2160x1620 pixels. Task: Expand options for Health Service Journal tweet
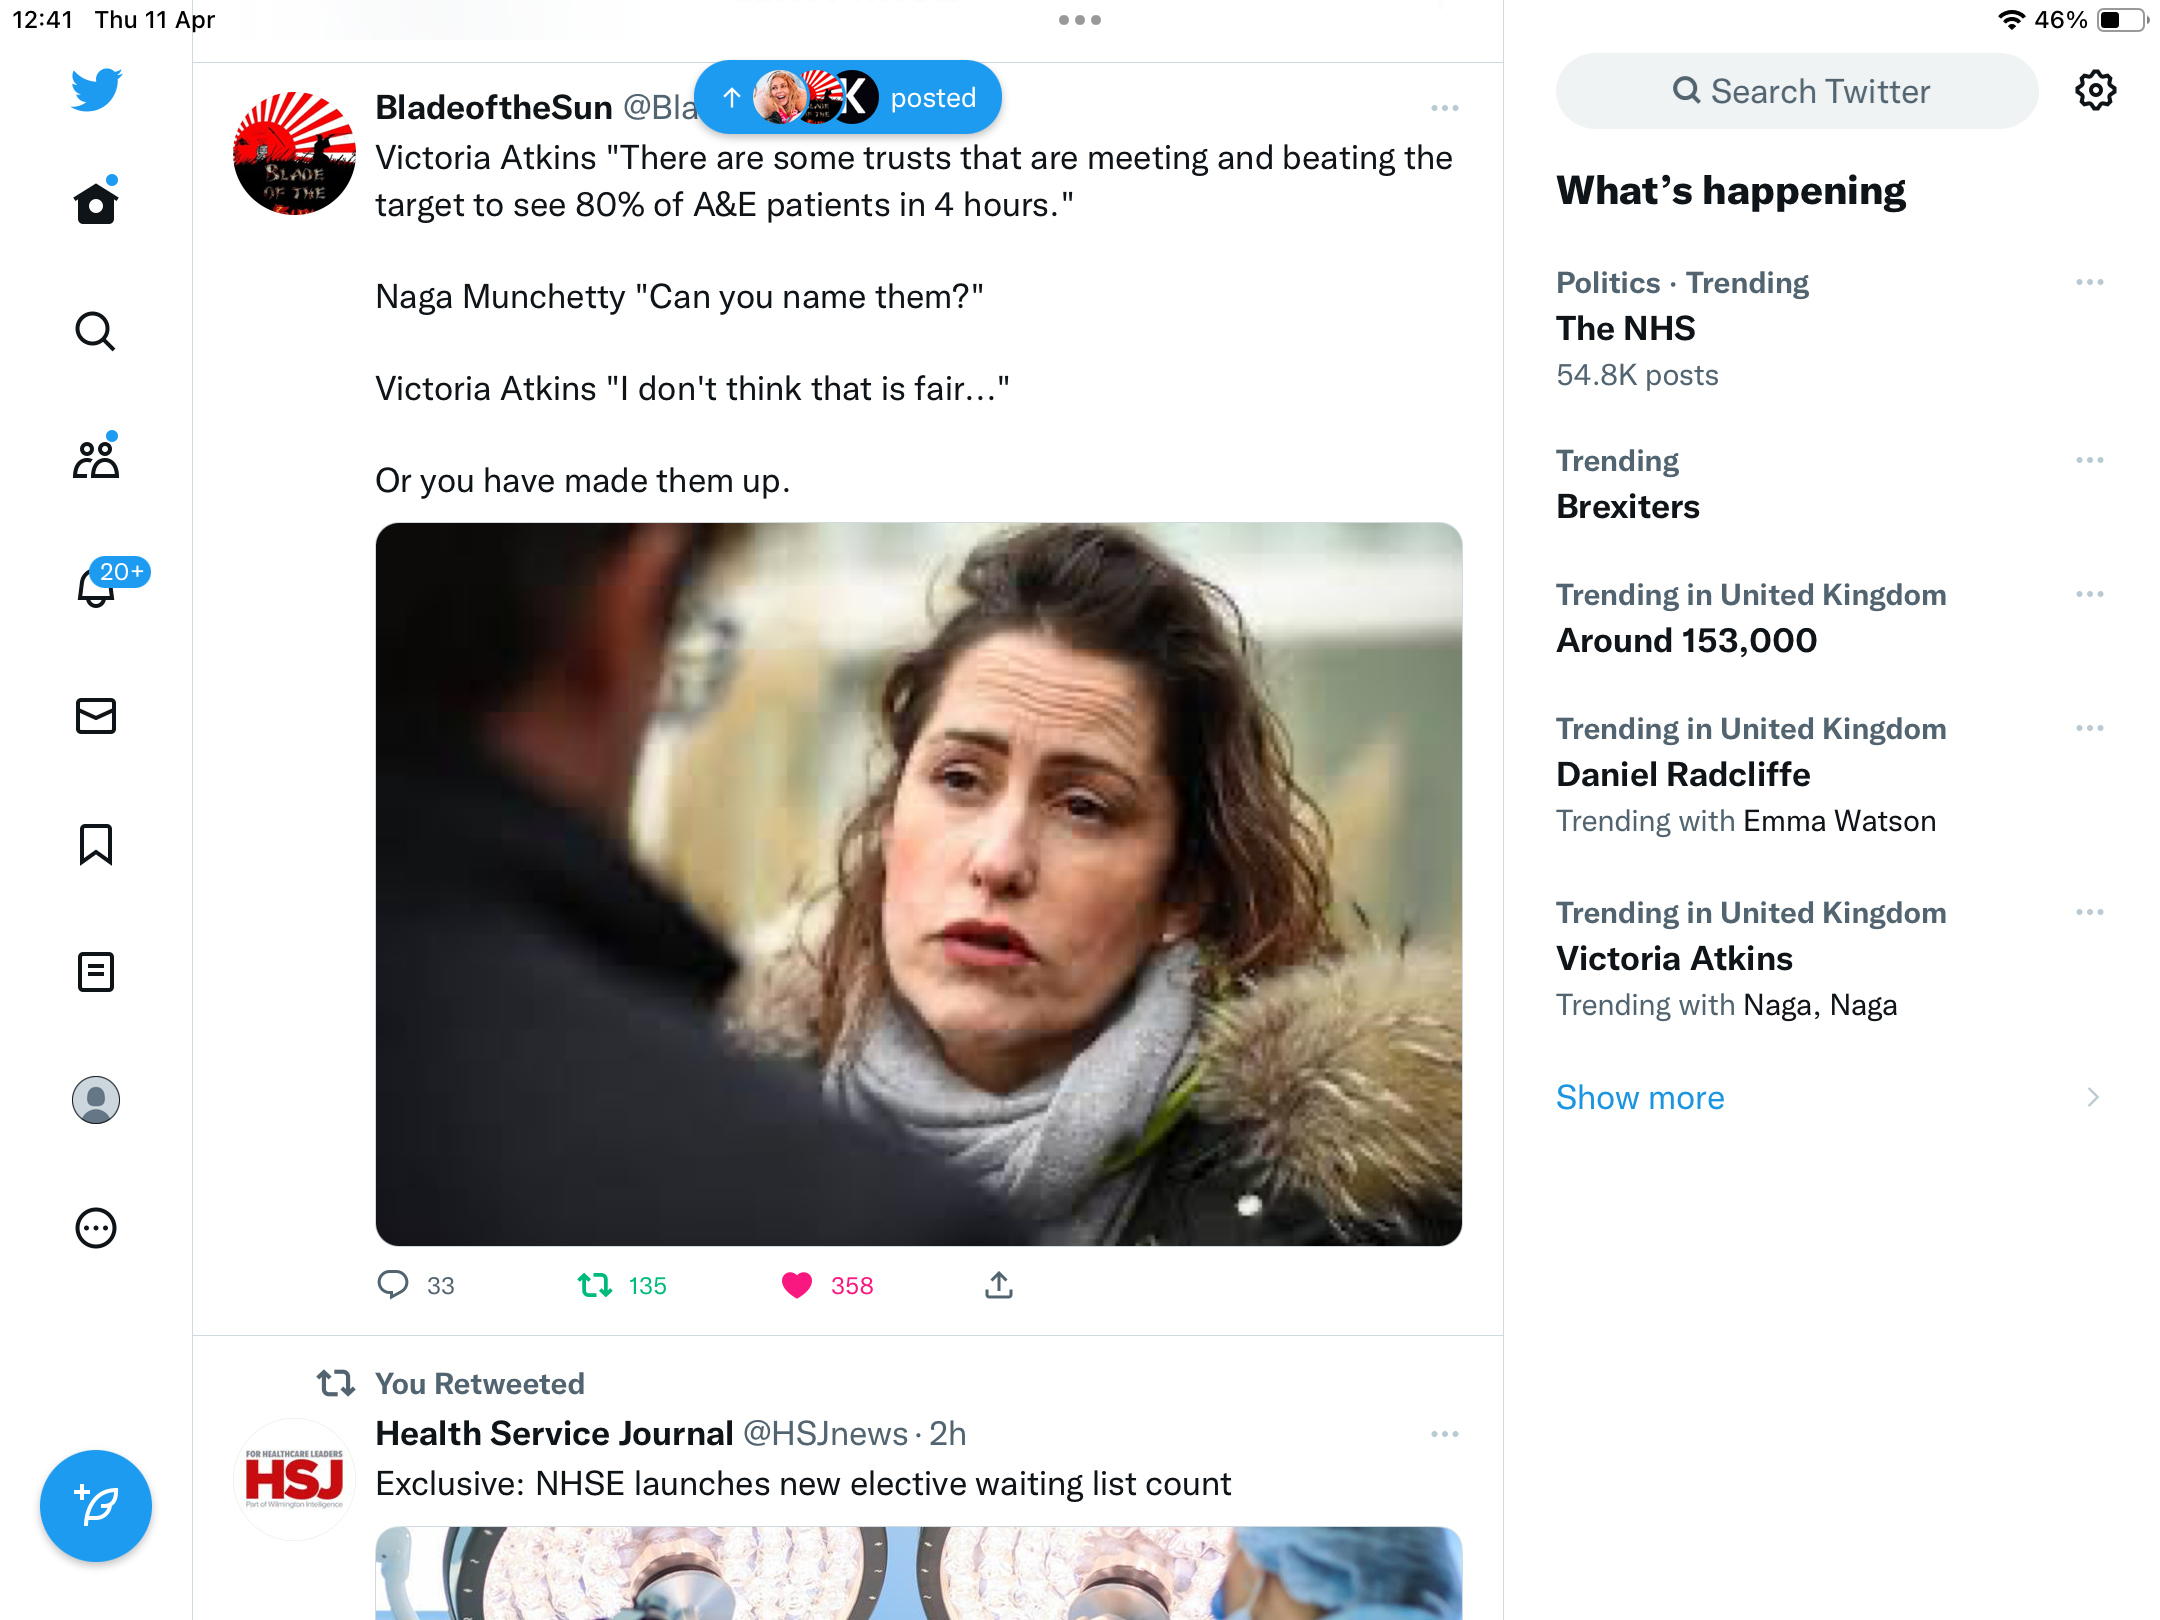pyautogui.click(x=1444, y=1434)
